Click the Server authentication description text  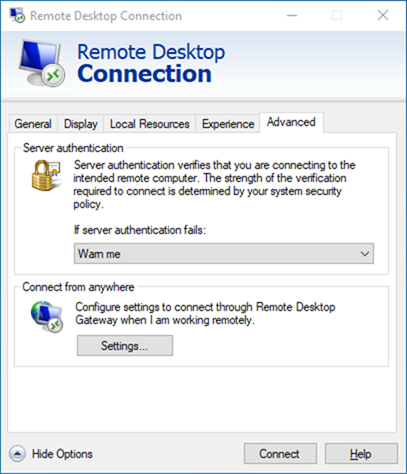[x=214, y=184]
